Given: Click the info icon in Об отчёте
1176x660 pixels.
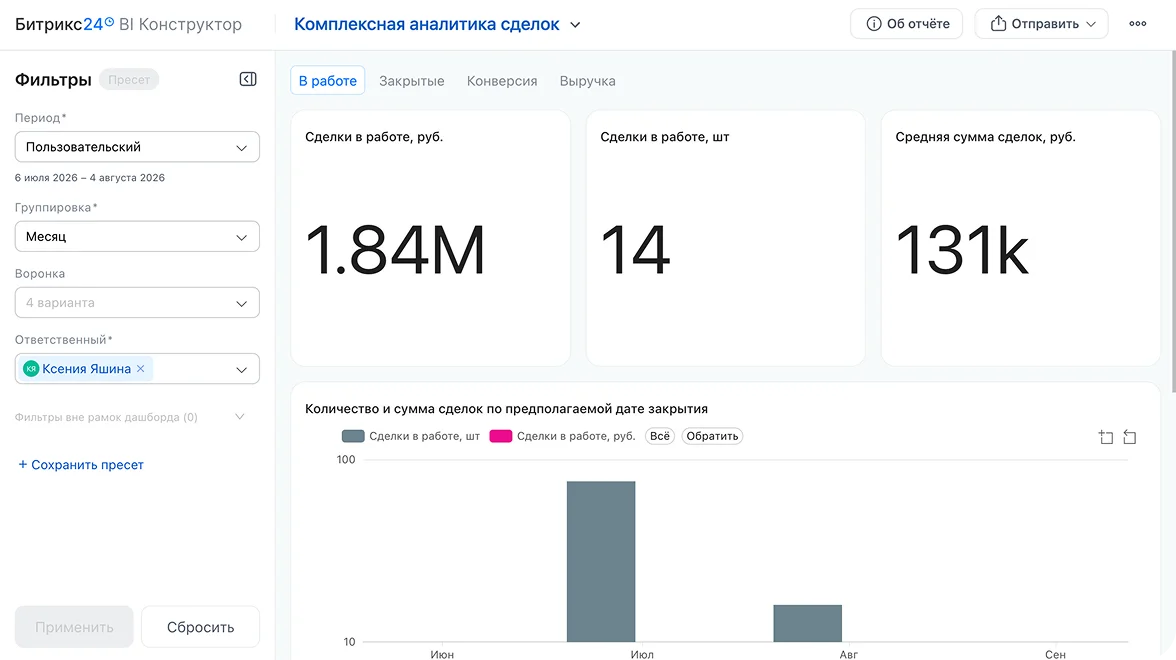Looking at the screenshot, I should click(874, 24).
